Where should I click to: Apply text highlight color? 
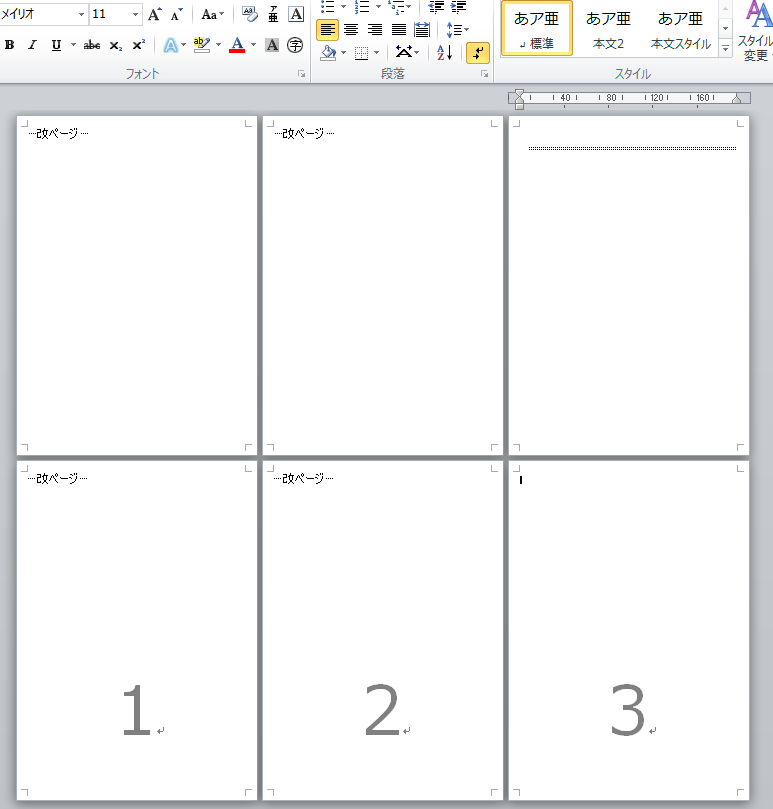pos(201,45)
